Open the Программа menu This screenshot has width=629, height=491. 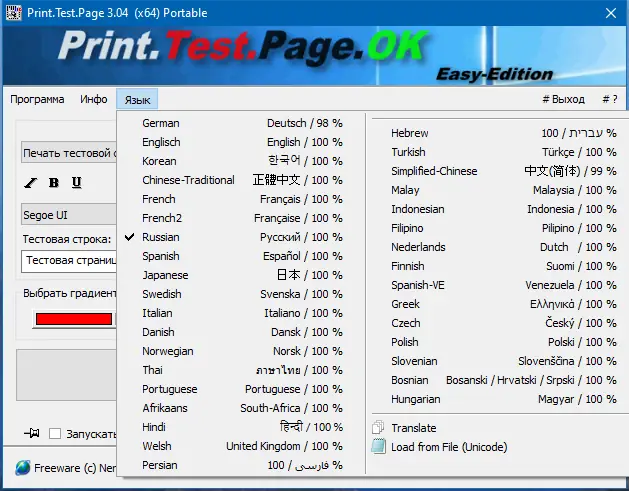[37, 99]
